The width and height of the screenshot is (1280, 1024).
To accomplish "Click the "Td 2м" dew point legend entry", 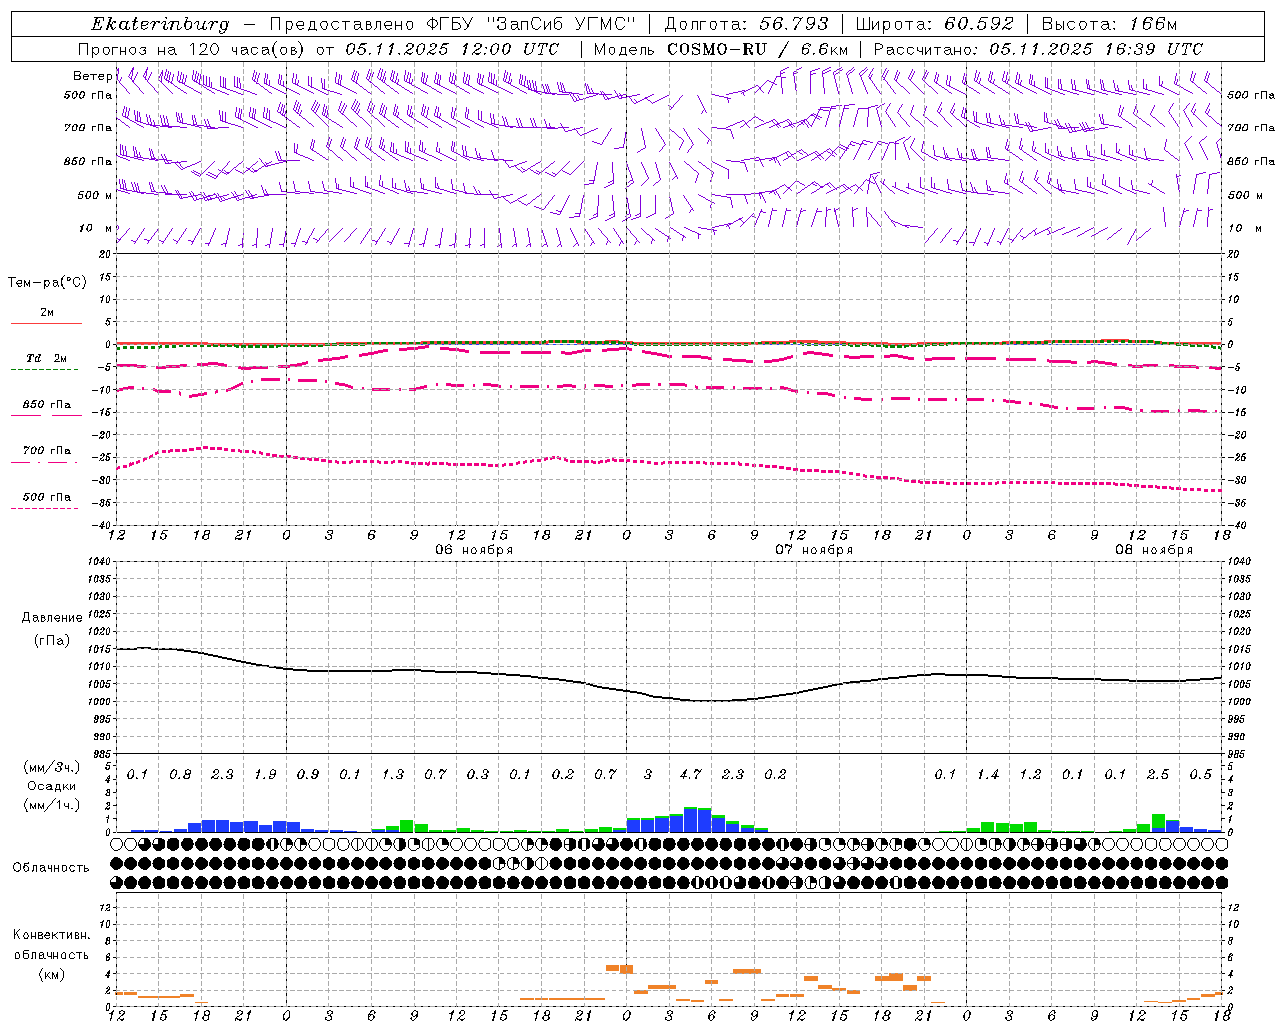I will point(46,358).
